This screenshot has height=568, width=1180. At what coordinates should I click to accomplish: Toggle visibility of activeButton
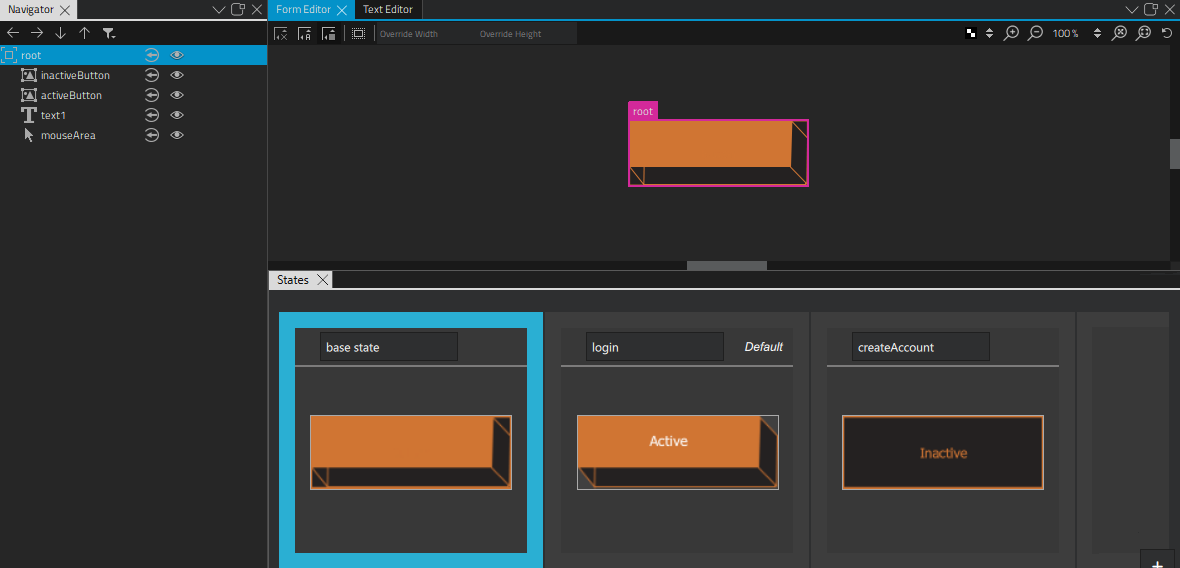177,95
